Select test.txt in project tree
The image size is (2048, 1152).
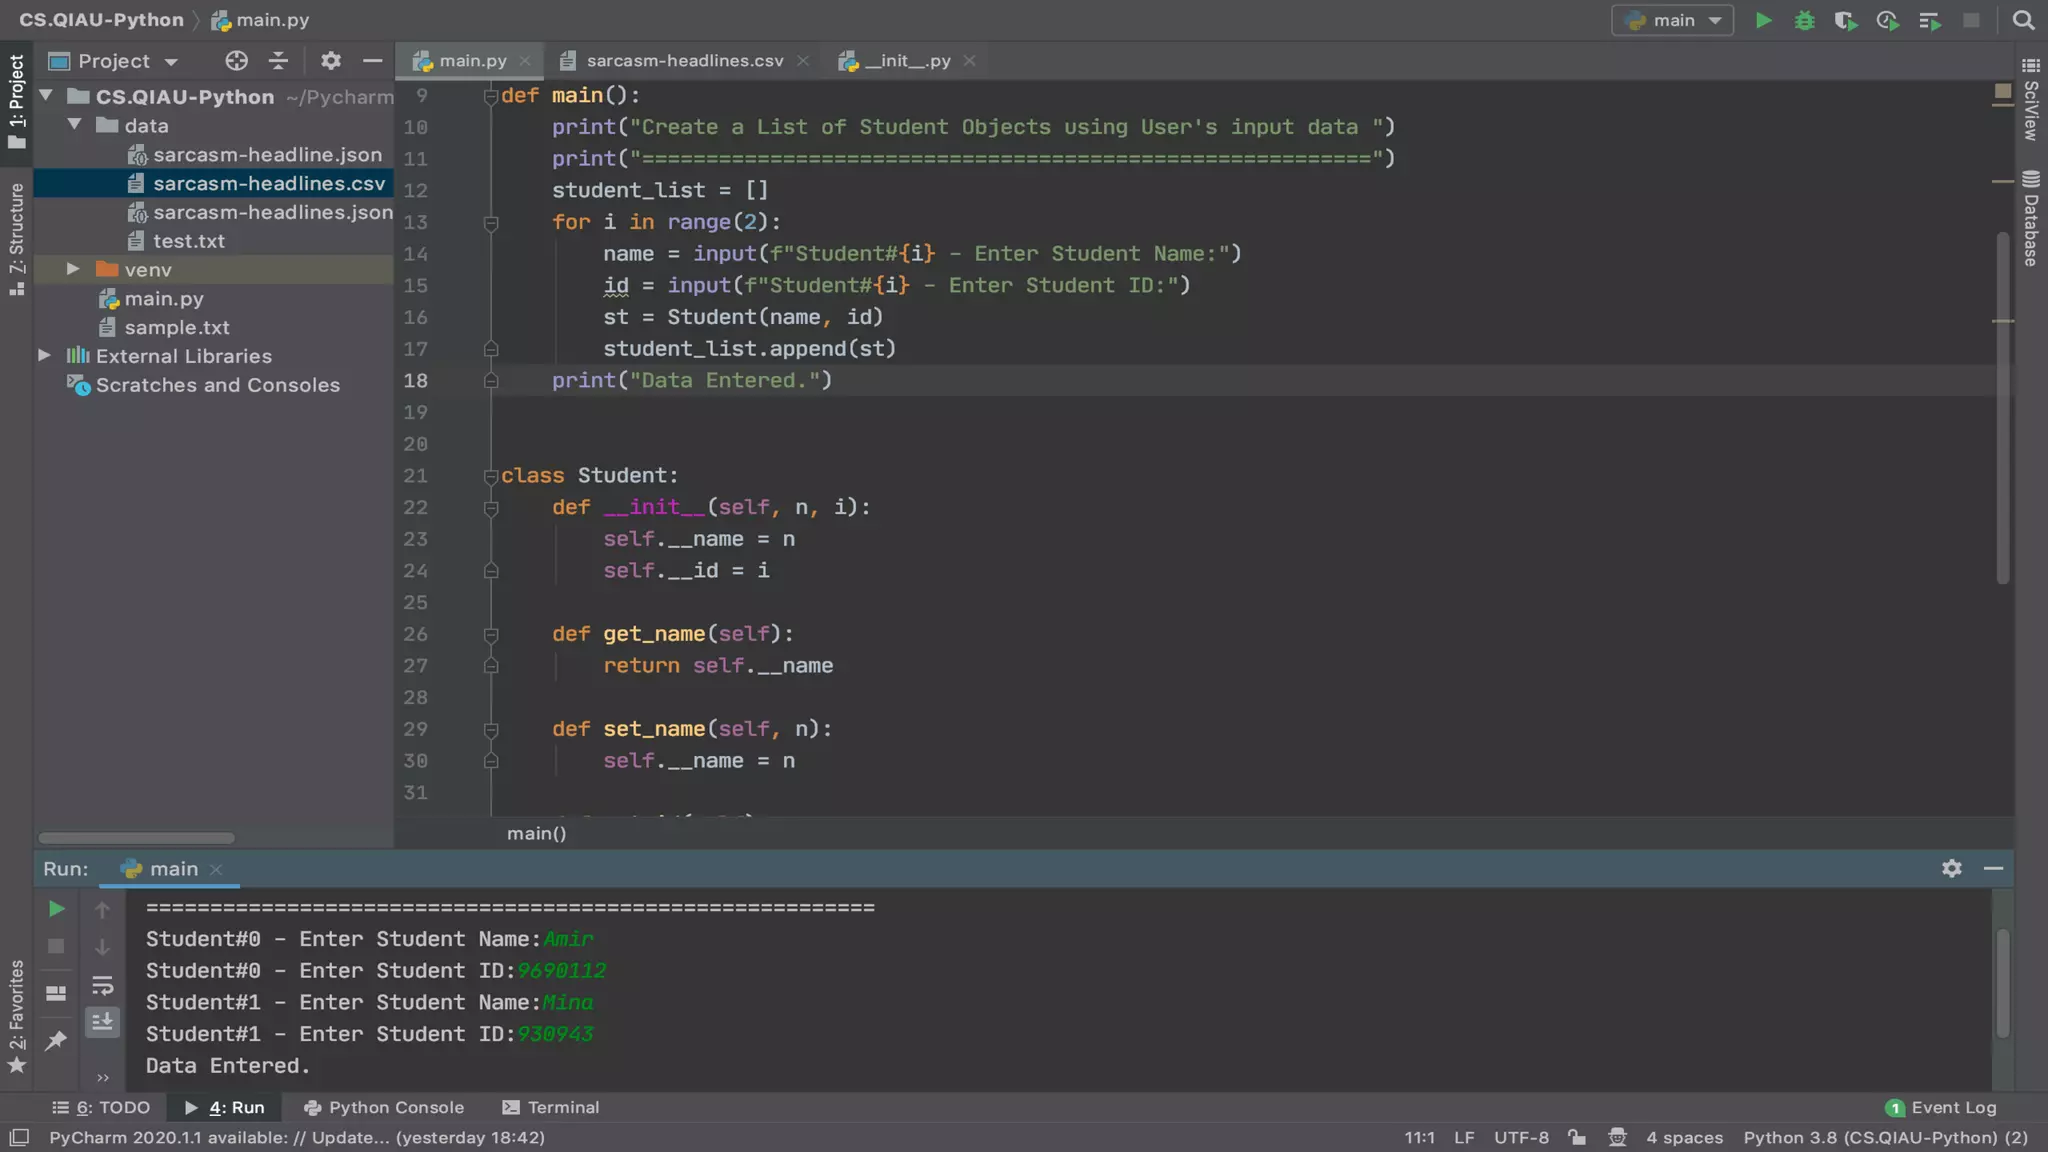click(188, 241)
